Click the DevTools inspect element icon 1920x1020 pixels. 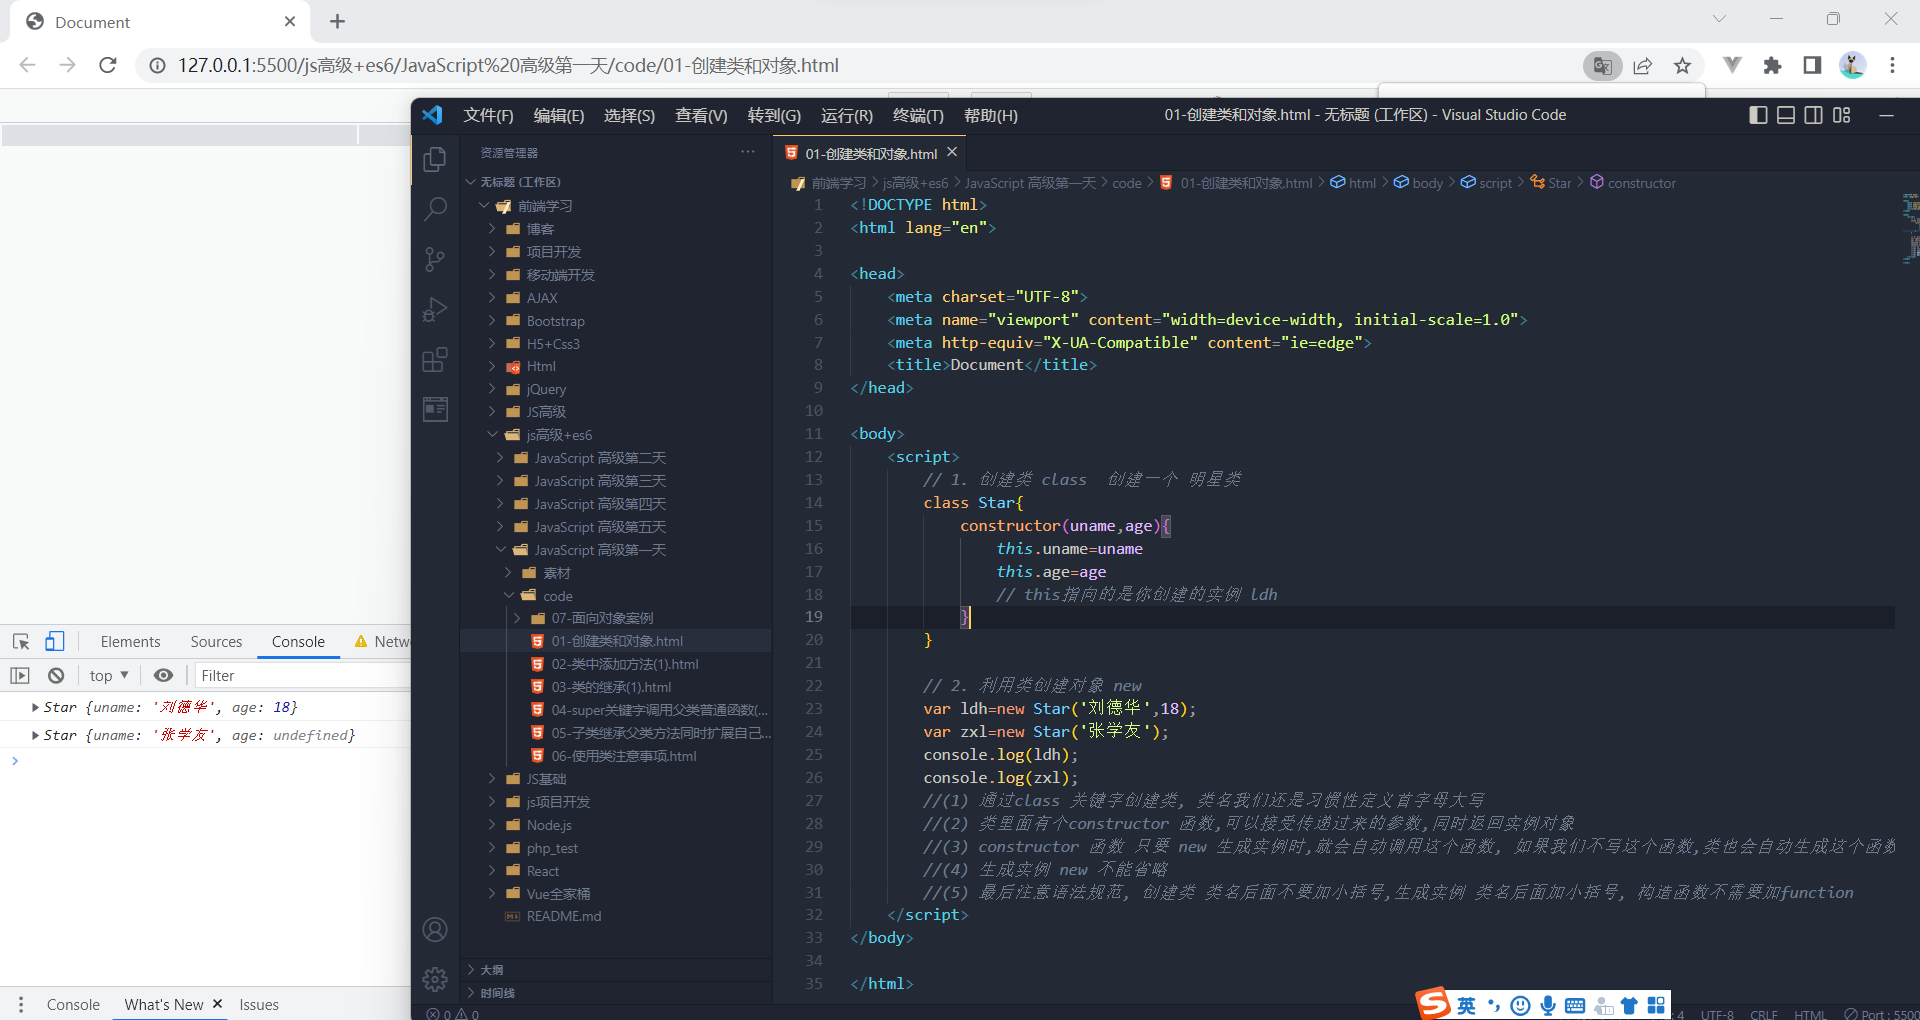(21, 641)
